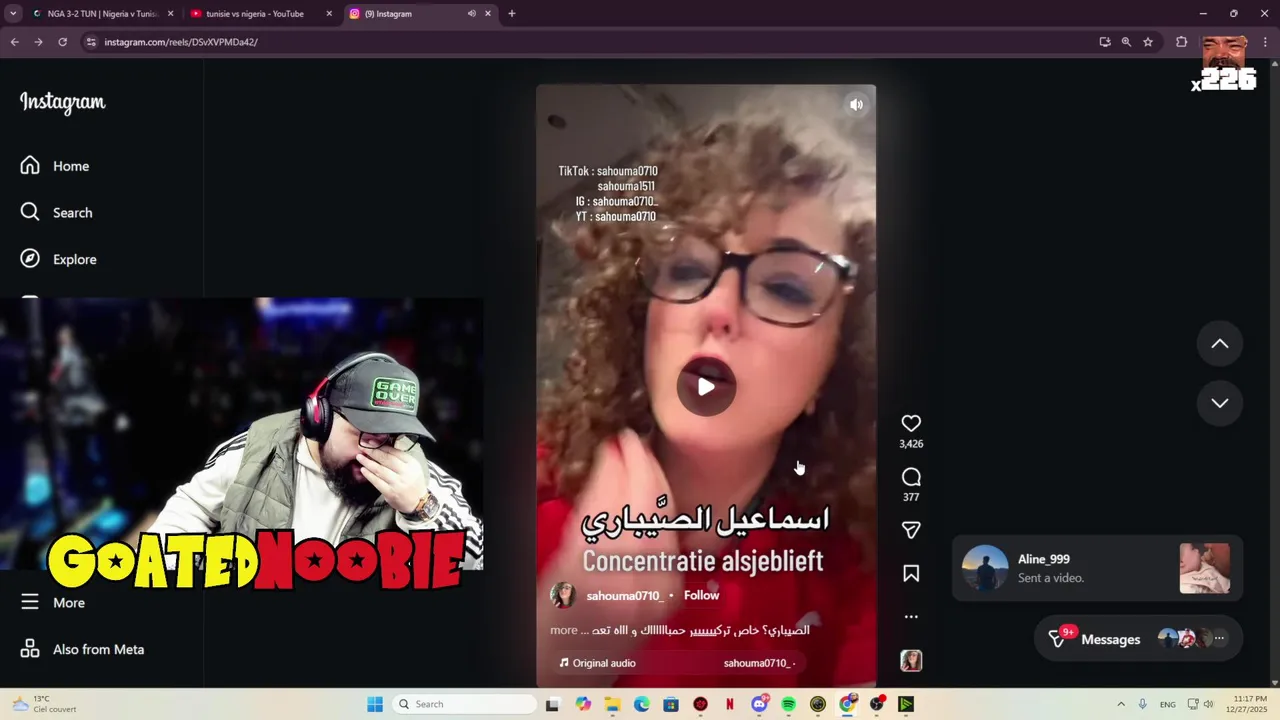Viewport: 1280px width, 720px height.
Task: Open Spotify from taskbar
Action: 788,704
